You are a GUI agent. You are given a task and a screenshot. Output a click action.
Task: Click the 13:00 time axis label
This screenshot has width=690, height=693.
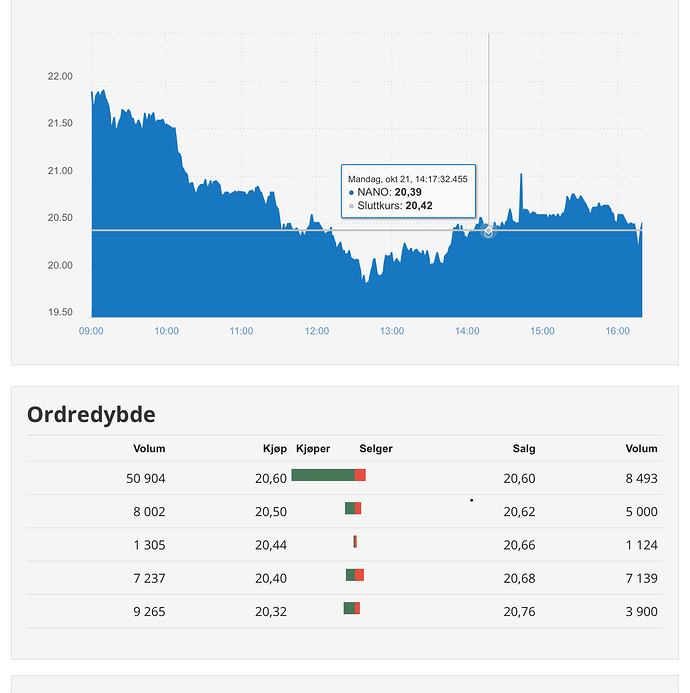(x=392, y=331)
